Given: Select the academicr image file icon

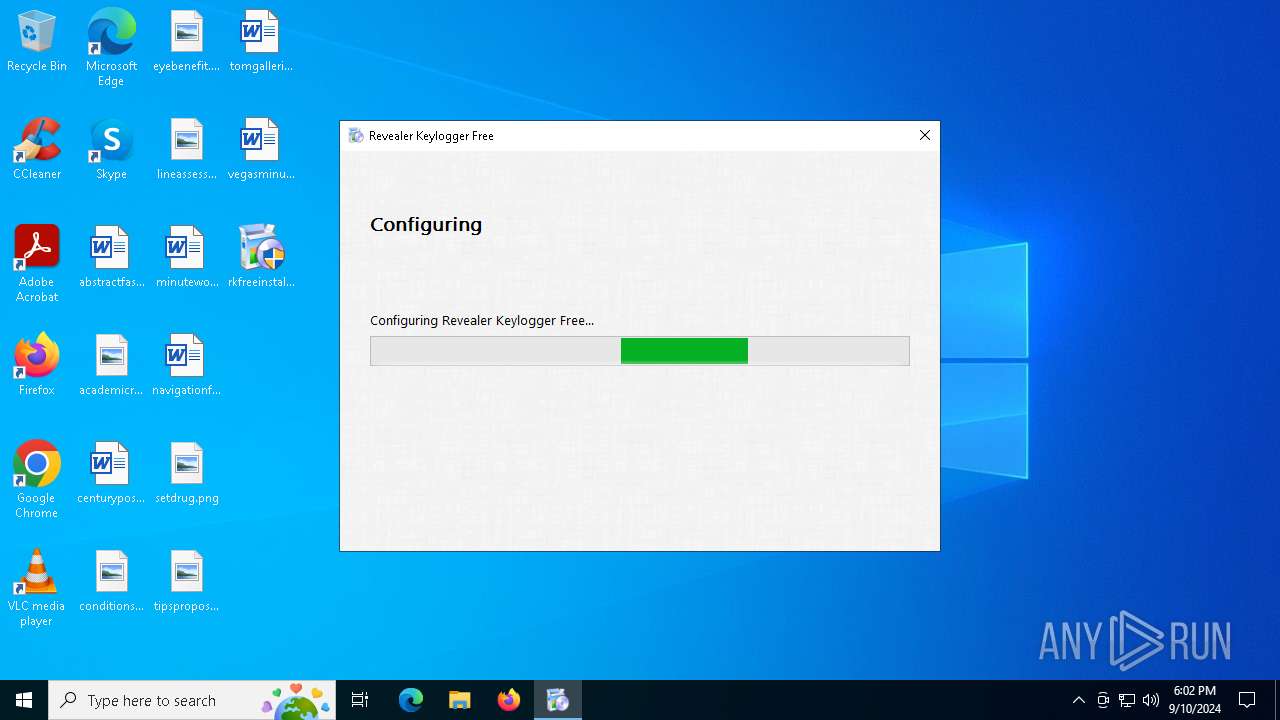Looking at the screenshot, I should click(x=111, y=366).
